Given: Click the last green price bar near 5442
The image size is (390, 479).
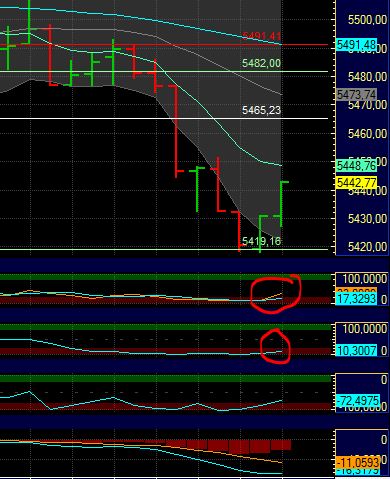Looking at the screenshot, I should coord(282,204).
